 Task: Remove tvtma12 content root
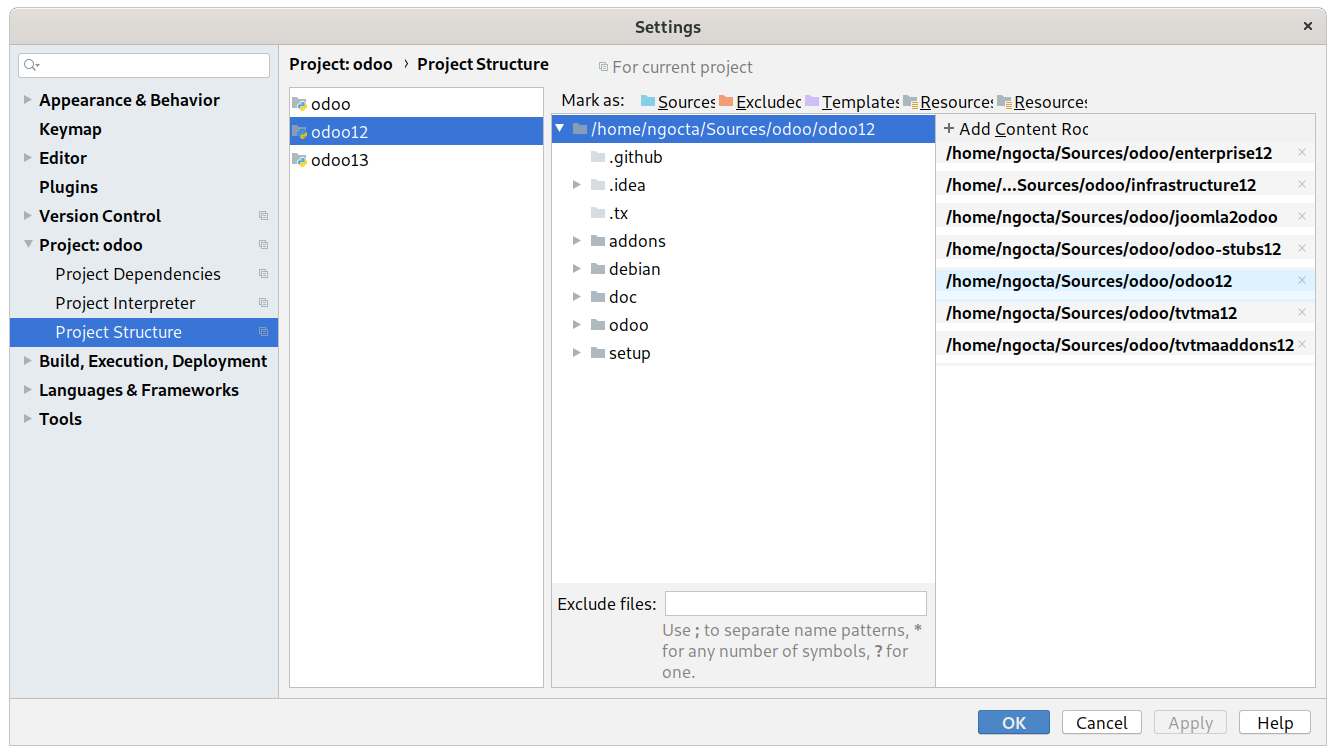click(x=1301, y=312)
